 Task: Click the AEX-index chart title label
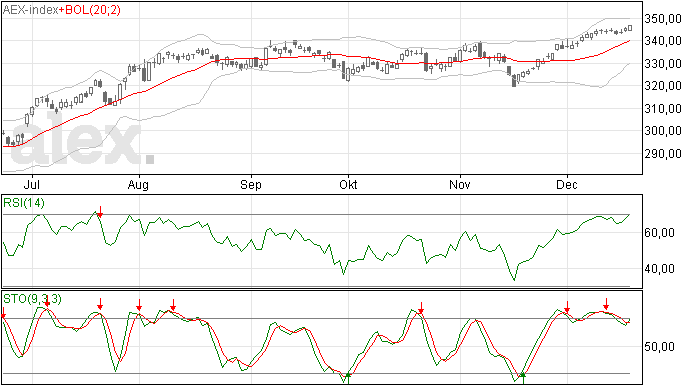coord(30,10)
